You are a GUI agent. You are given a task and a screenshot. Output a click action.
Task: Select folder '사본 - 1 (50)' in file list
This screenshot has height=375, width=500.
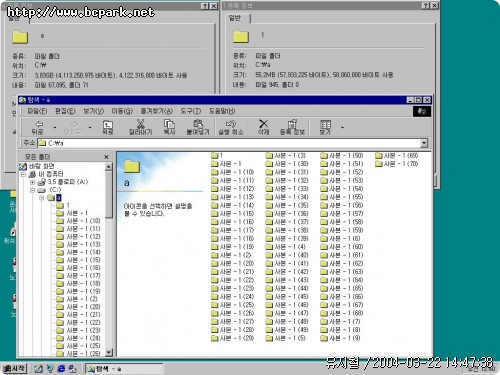coord(342,155)
